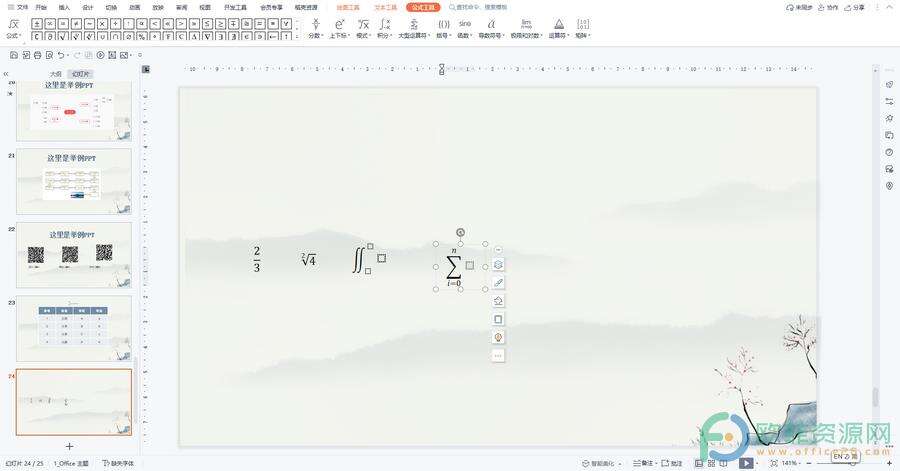Toggle the 备注 notes pane
The image size is (900, 471).
(643, 463)
